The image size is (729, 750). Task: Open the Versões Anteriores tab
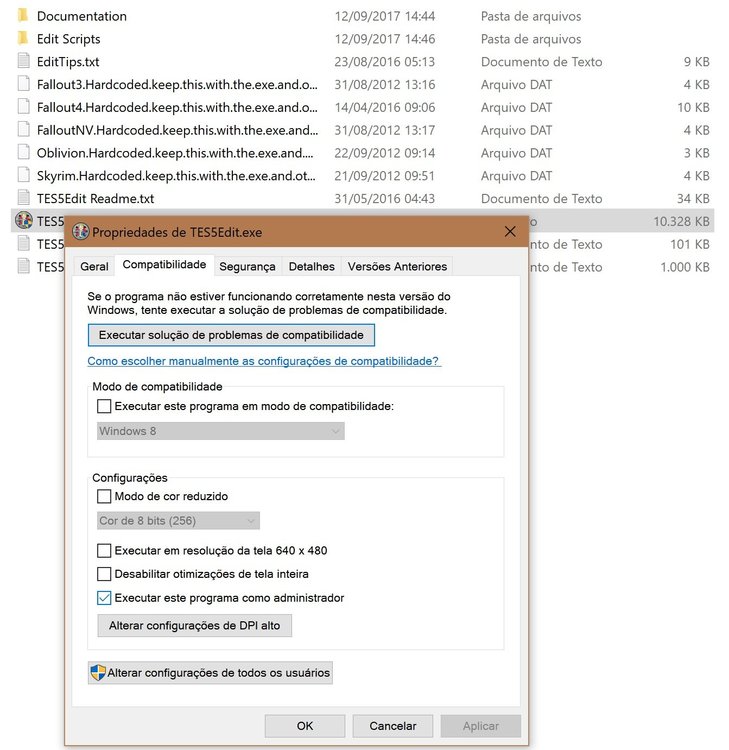pos(397,266)
